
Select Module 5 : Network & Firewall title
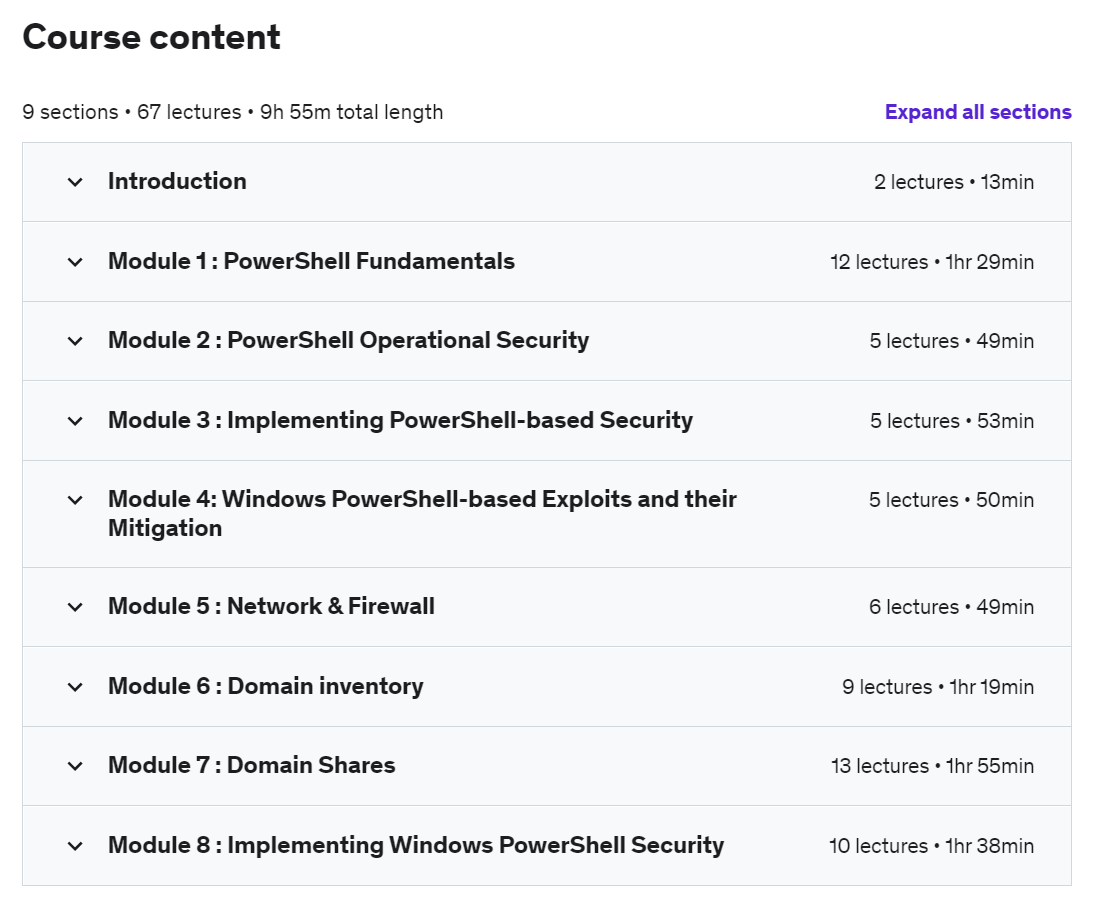coord(271,606)
